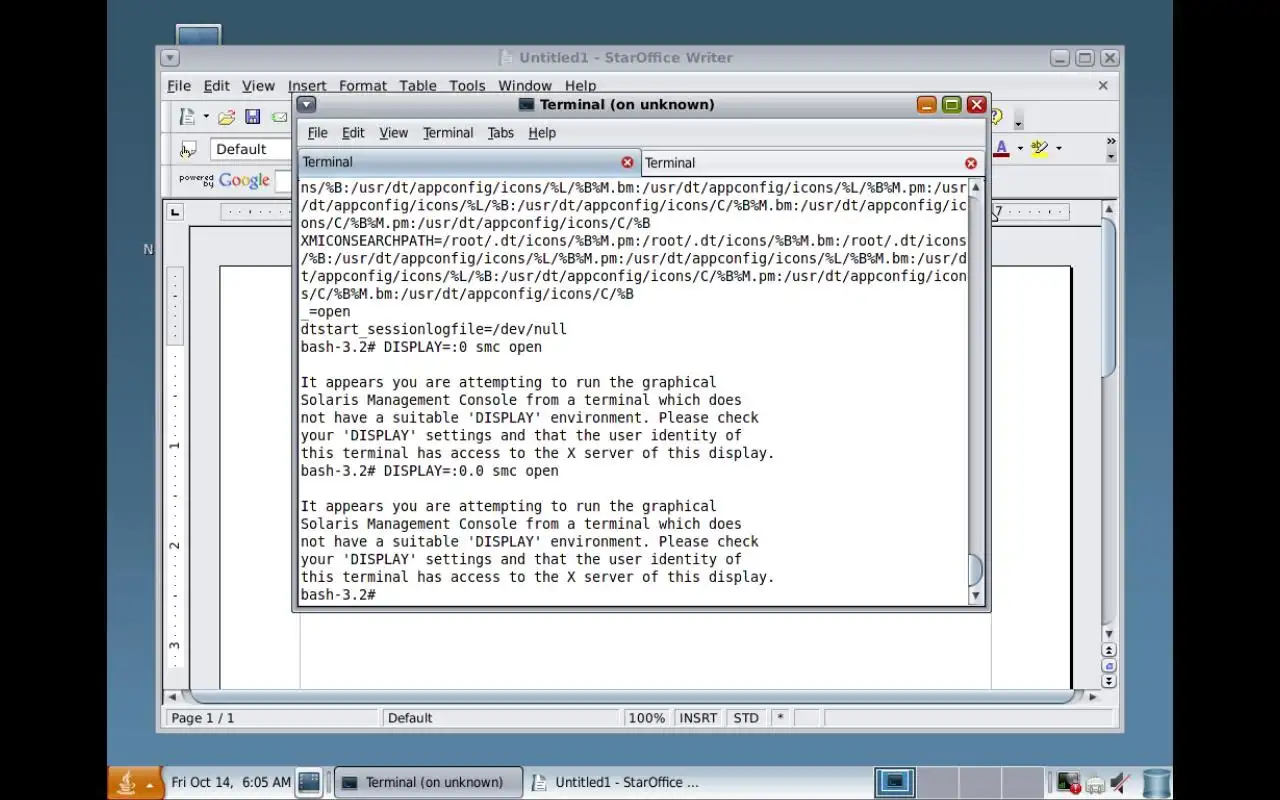Open the Terminal window's View menu
Viewport: 1280px width, 800px height.
(393, 133)
